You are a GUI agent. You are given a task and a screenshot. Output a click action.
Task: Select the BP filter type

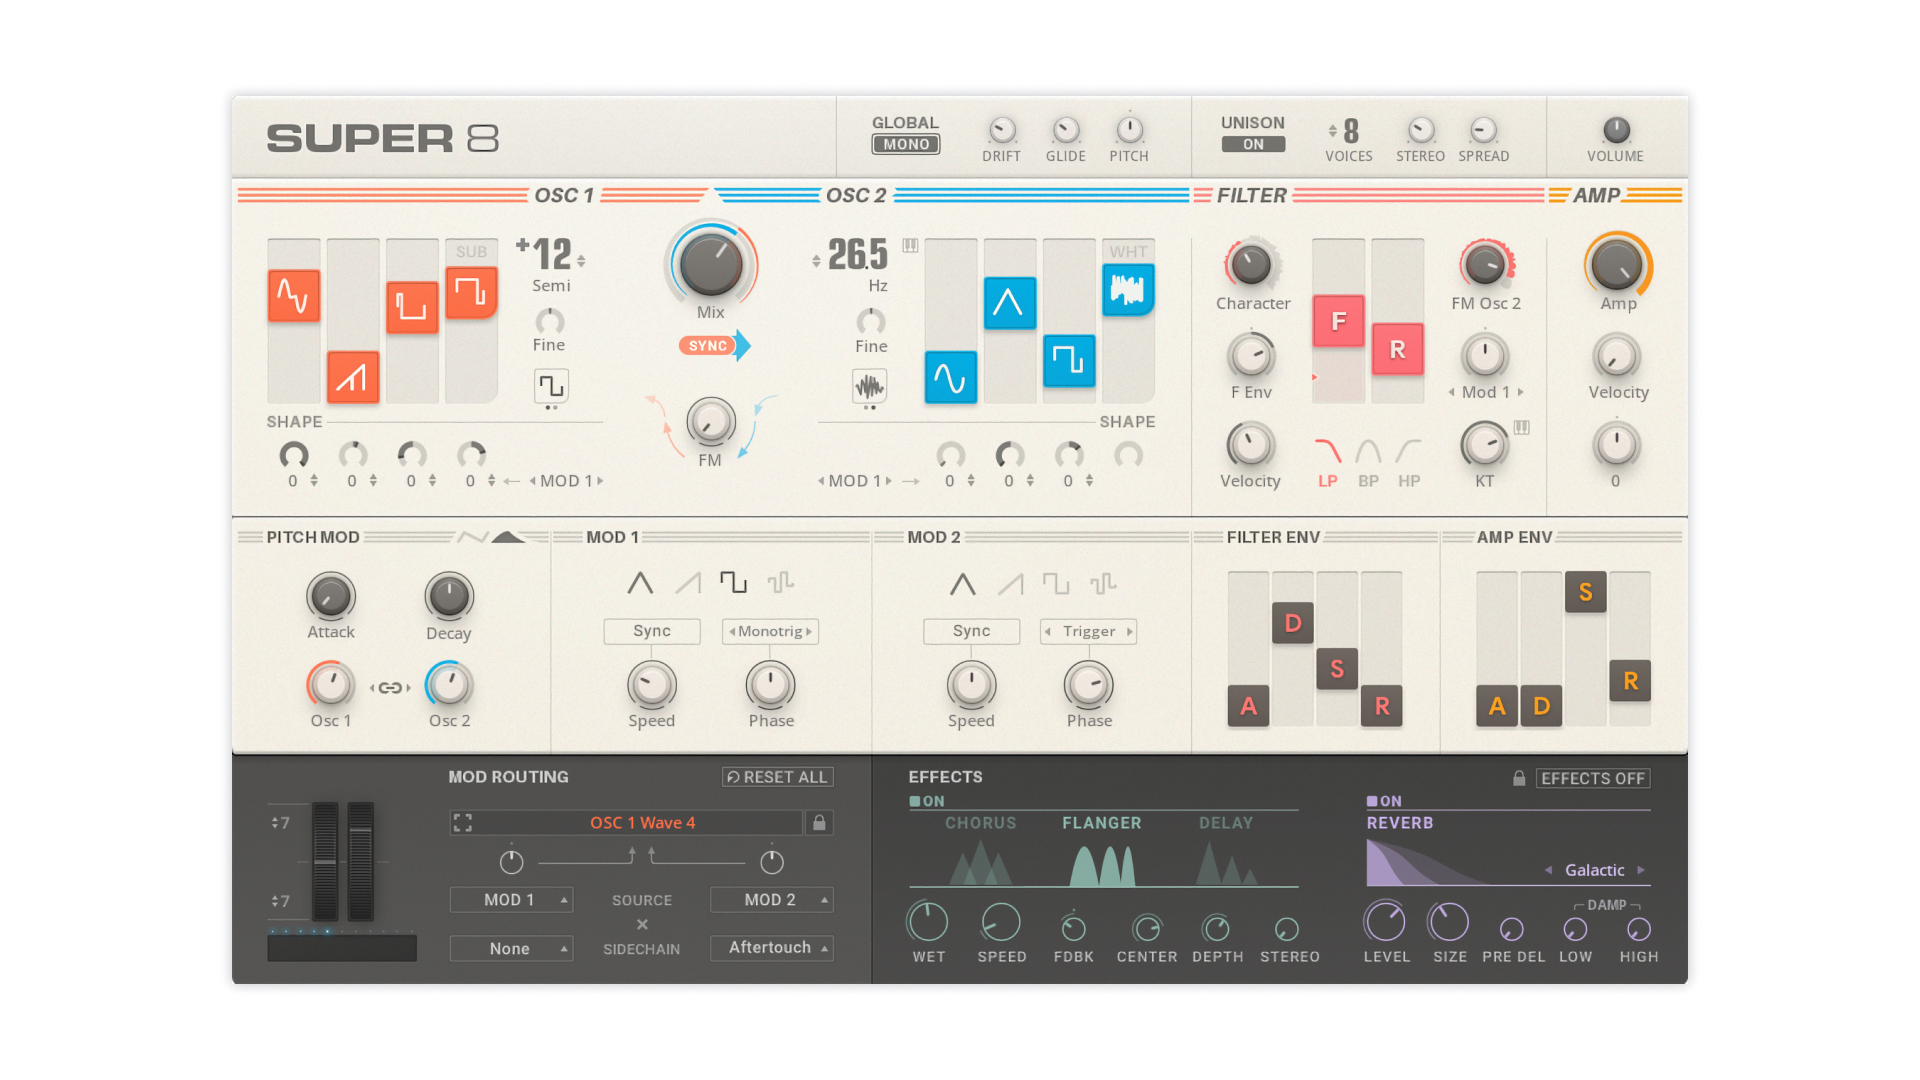1368,463
